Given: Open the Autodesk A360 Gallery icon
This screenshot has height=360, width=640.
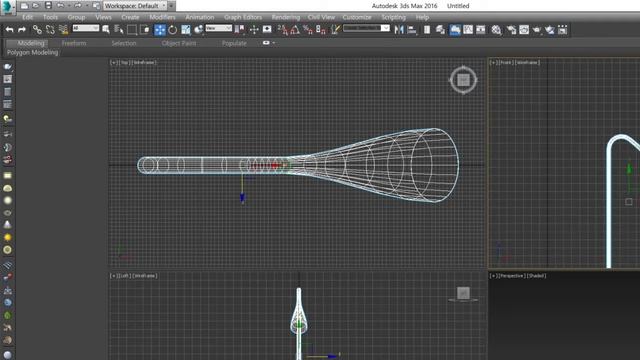Looking at the screenshot, I should [562, 29].
